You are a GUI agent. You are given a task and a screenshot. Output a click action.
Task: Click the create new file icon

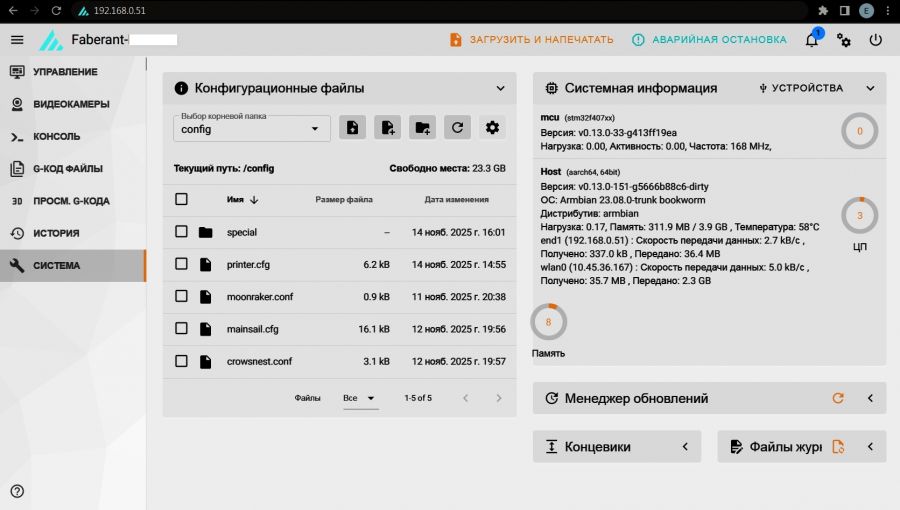[387, 127]
